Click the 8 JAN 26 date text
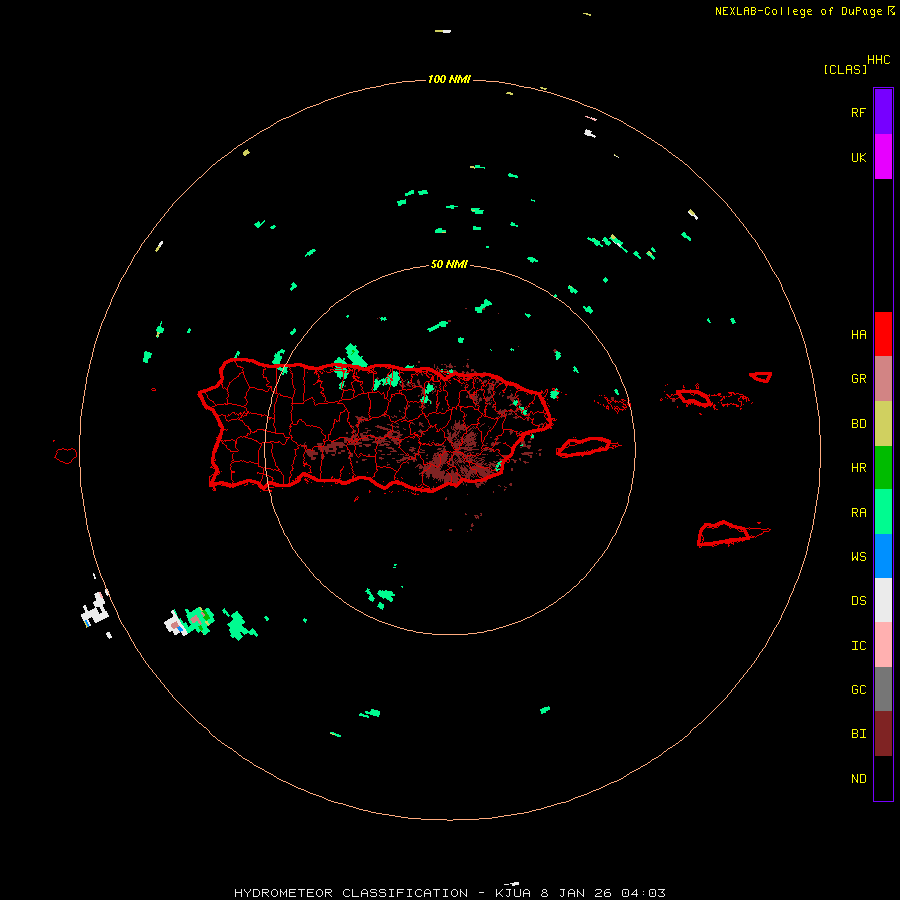The height and width of the screenshot is (900, 900). tap(578, 893)
